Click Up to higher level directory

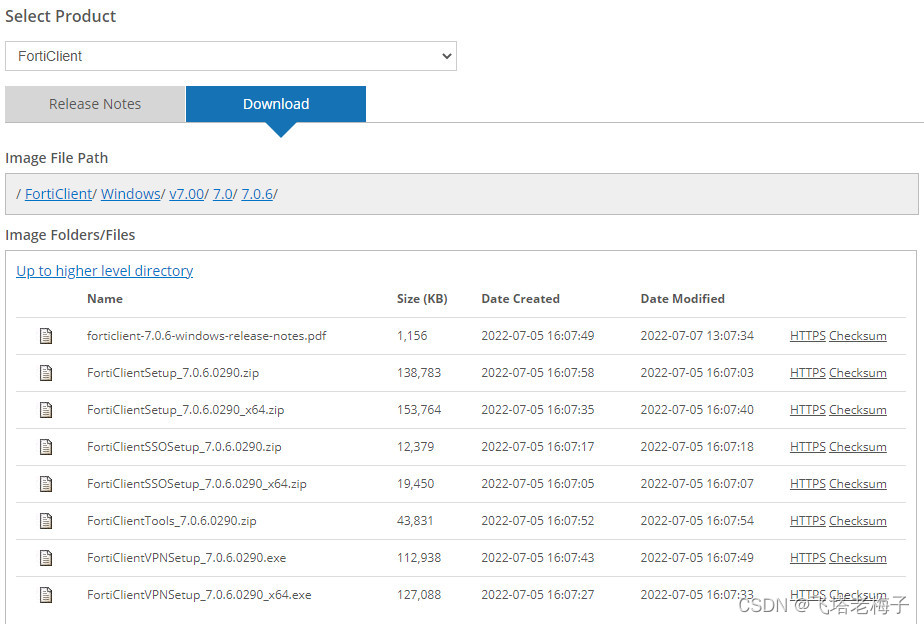[x=104, y=270]
